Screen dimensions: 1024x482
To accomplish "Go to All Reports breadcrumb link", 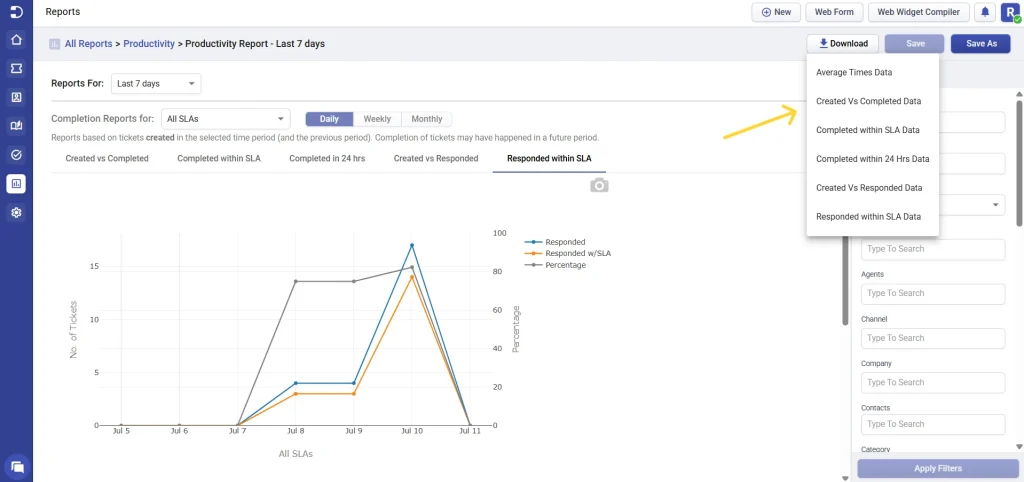I will click(x=88, y=44).
